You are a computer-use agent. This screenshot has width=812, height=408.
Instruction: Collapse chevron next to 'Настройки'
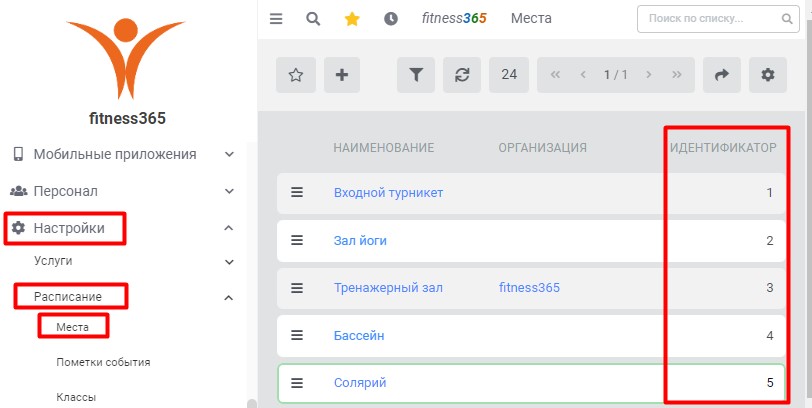click(229, 228)
